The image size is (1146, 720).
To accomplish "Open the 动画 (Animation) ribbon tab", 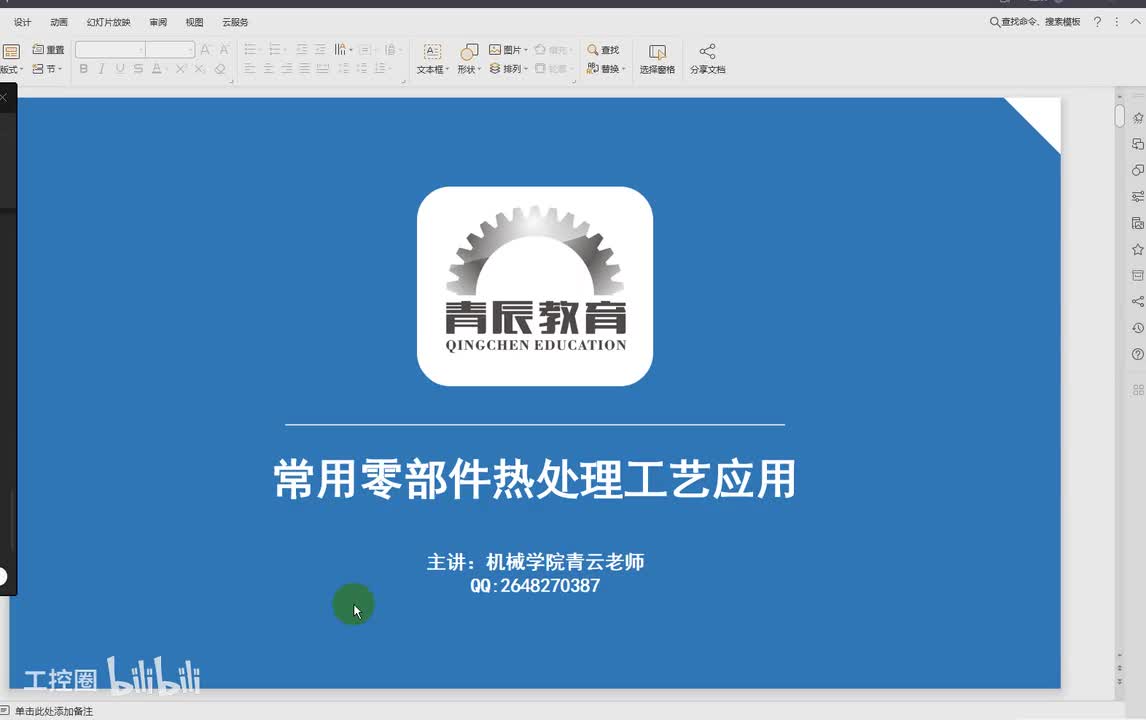I will [59, 23].
